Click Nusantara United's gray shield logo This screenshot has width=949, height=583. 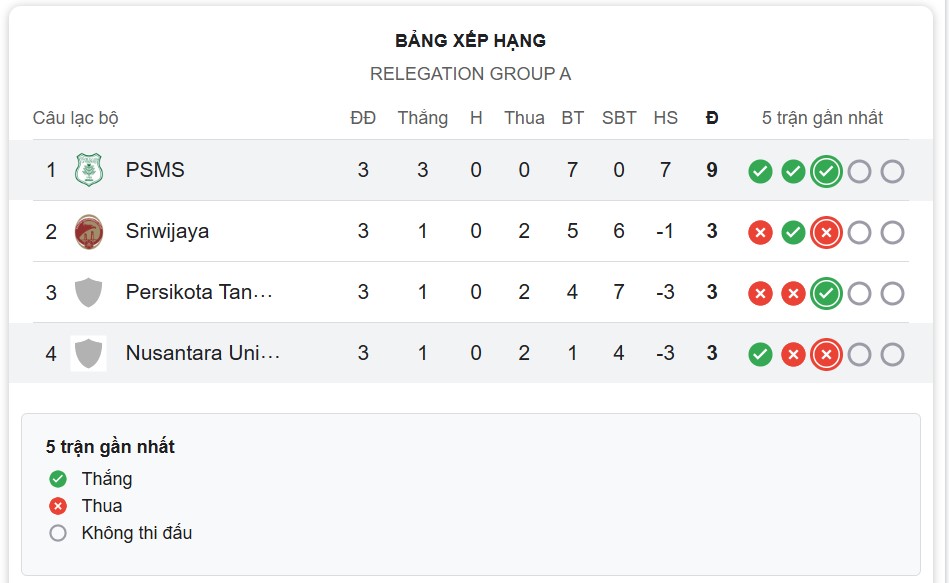pos(88,354)
